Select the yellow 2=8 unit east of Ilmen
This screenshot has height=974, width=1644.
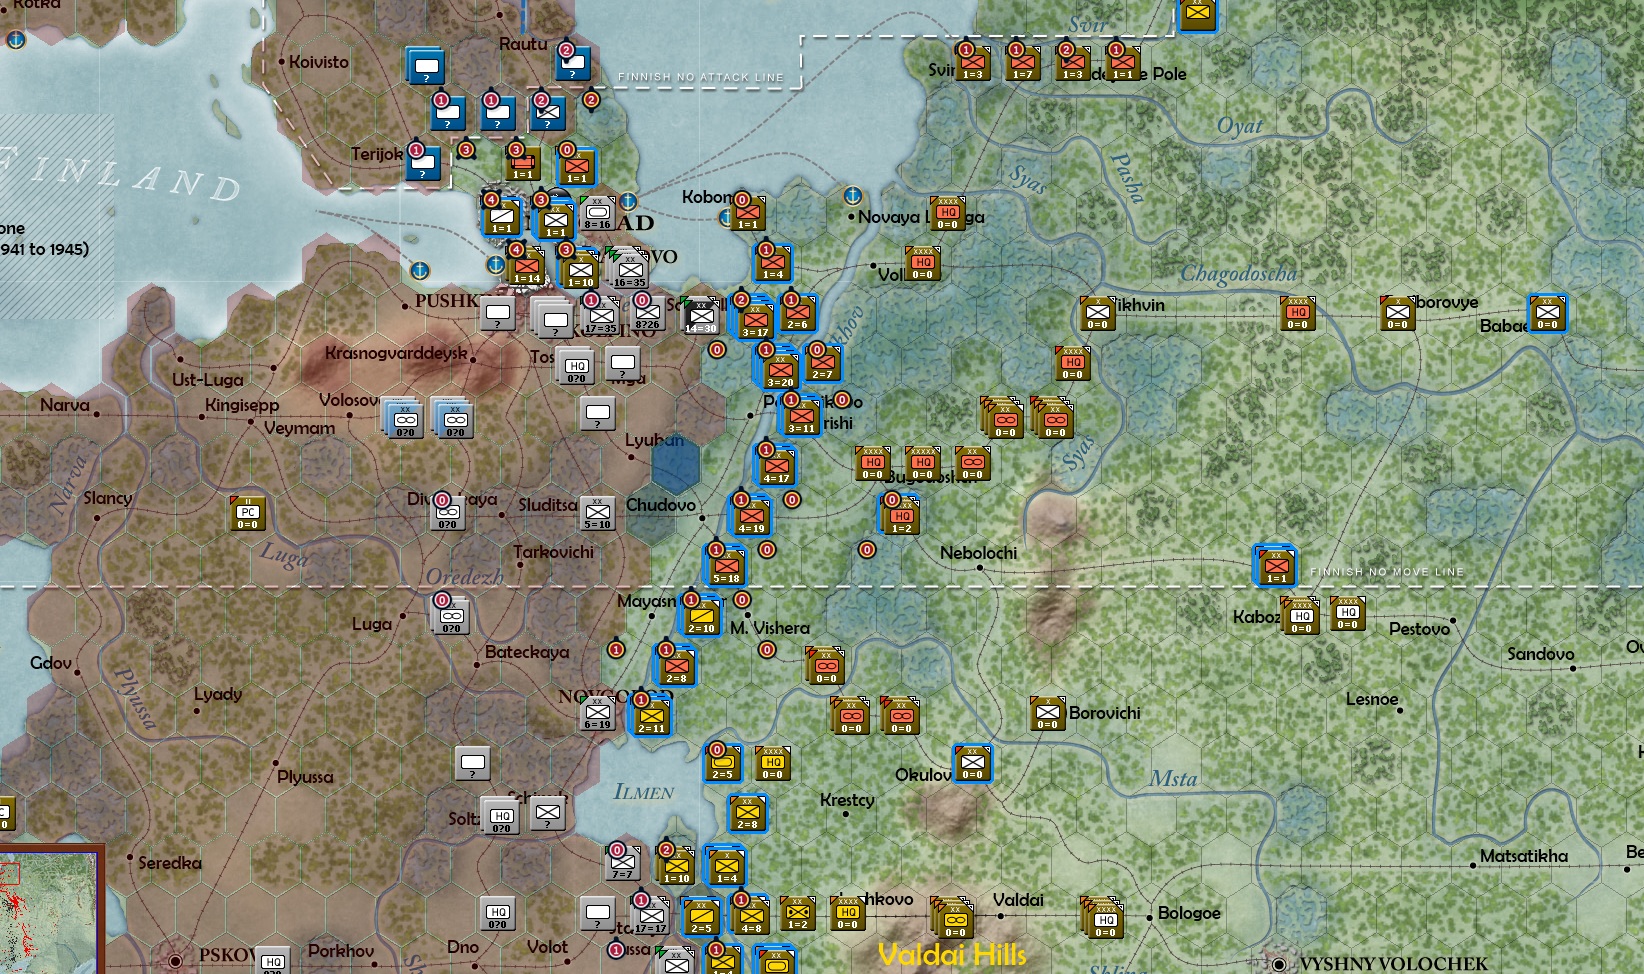(x=747, y=813)
